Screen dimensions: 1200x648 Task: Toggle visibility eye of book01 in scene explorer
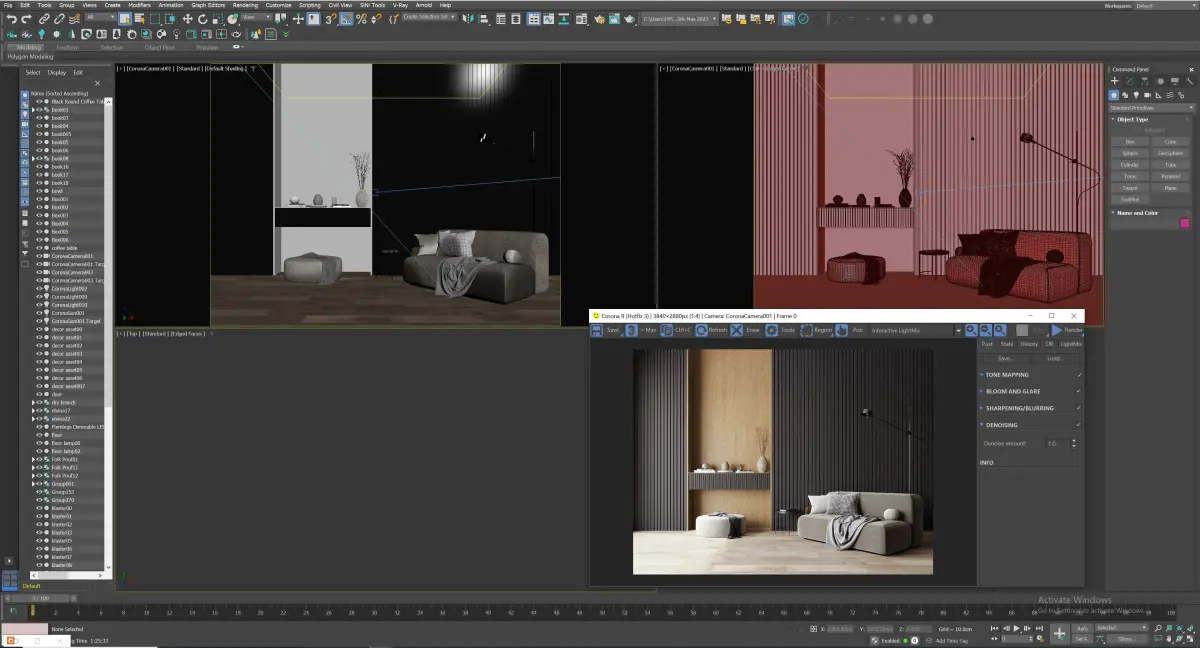pos(39,110)
